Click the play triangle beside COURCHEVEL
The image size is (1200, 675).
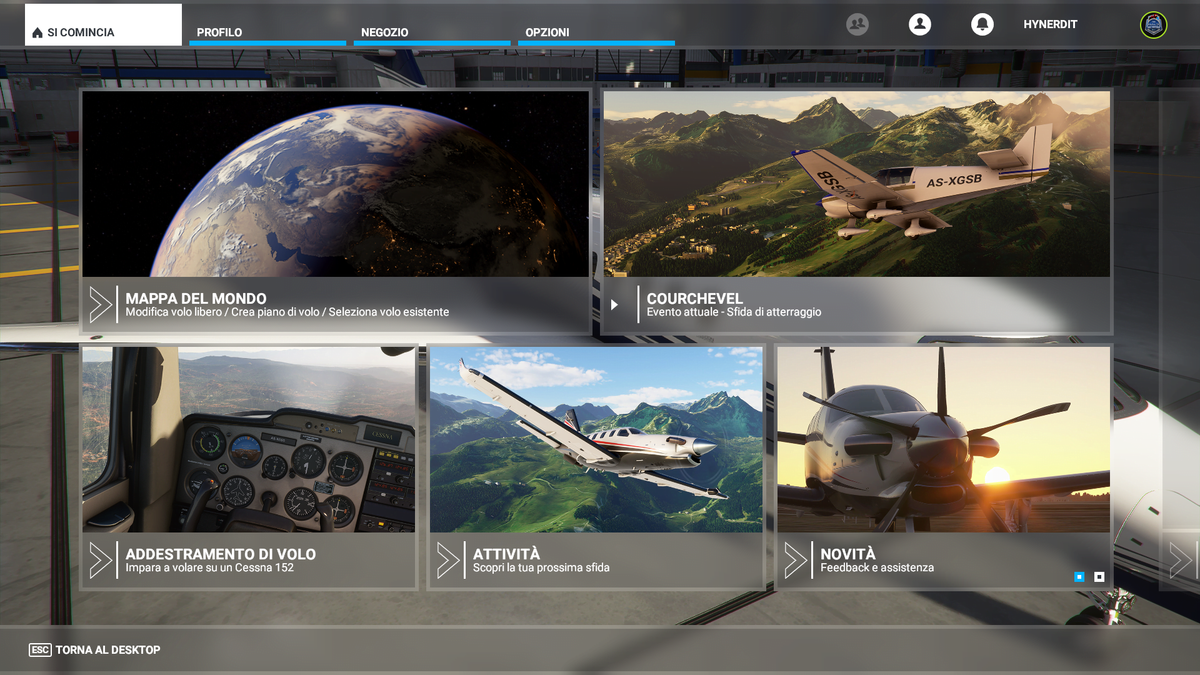[615, 305]
